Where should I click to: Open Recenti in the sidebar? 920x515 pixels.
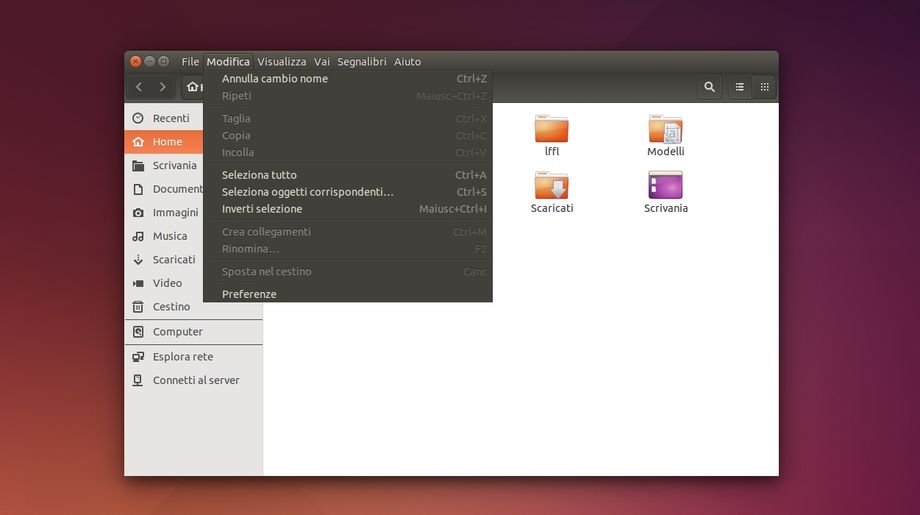170,118
